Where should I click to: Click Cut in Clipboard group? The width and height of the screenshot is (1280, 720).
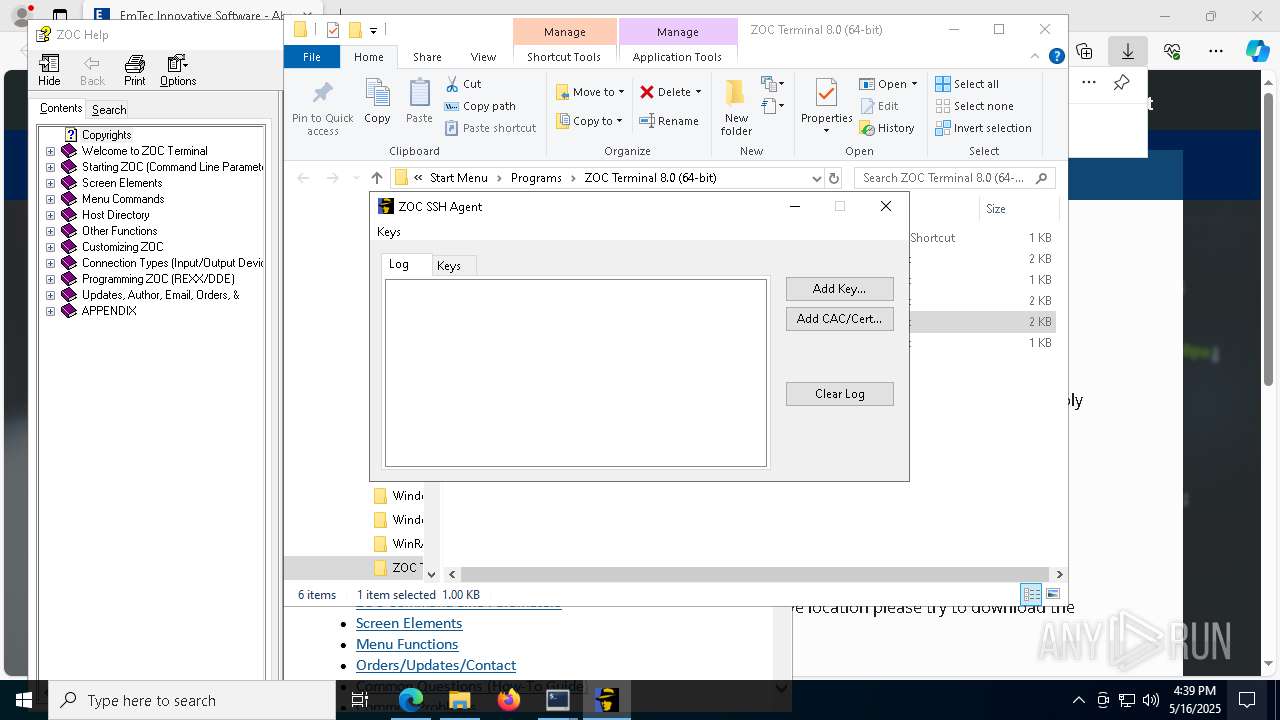(463, 84)
